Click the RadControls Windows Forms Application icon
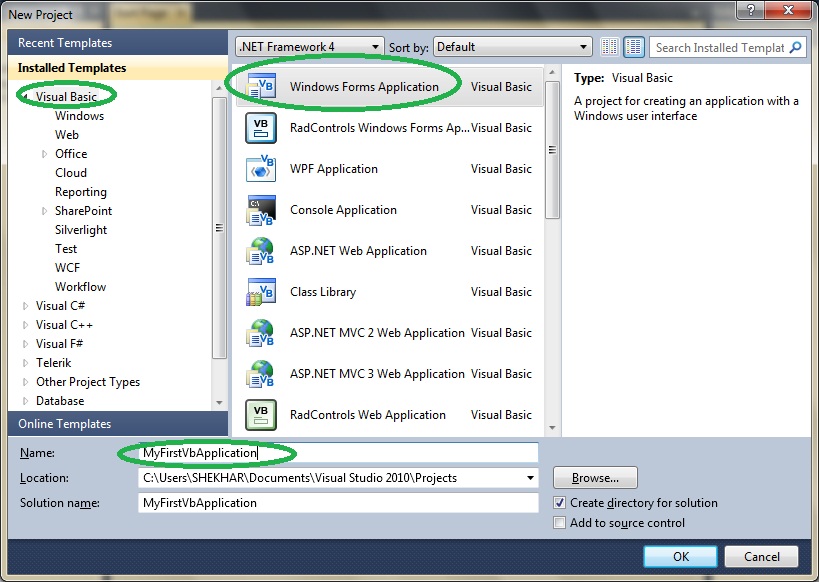The width and height of the screenshot is (819, 582). click(261, 128)
